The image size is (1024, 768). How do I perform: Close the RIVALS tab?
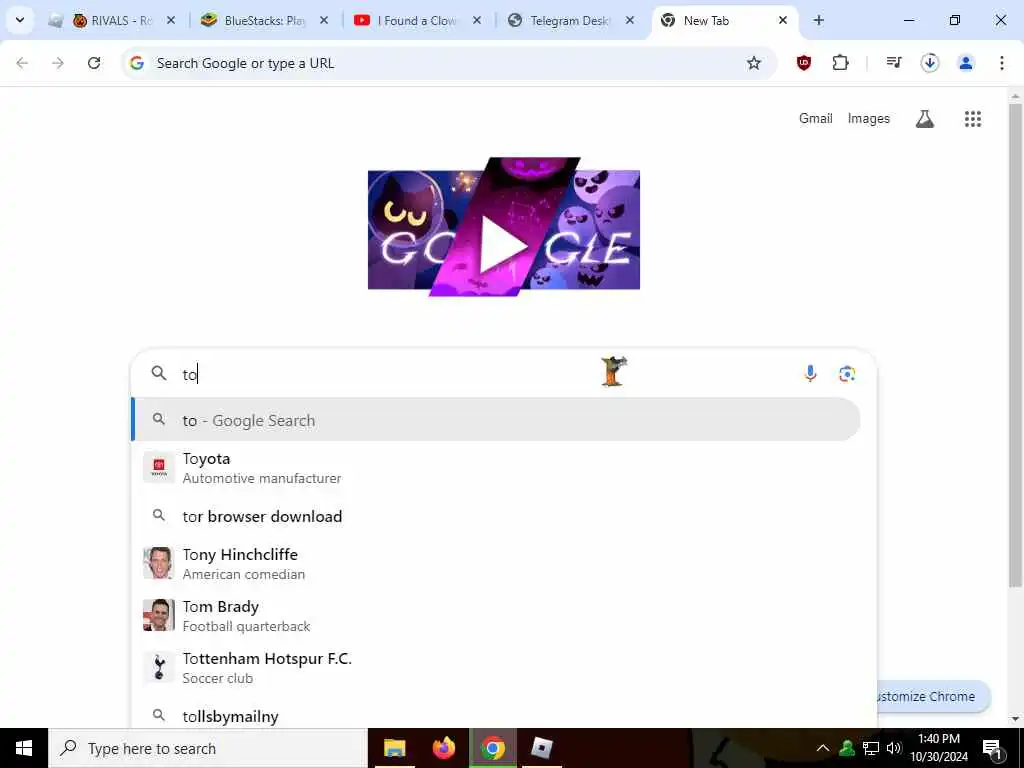point(170,21)
